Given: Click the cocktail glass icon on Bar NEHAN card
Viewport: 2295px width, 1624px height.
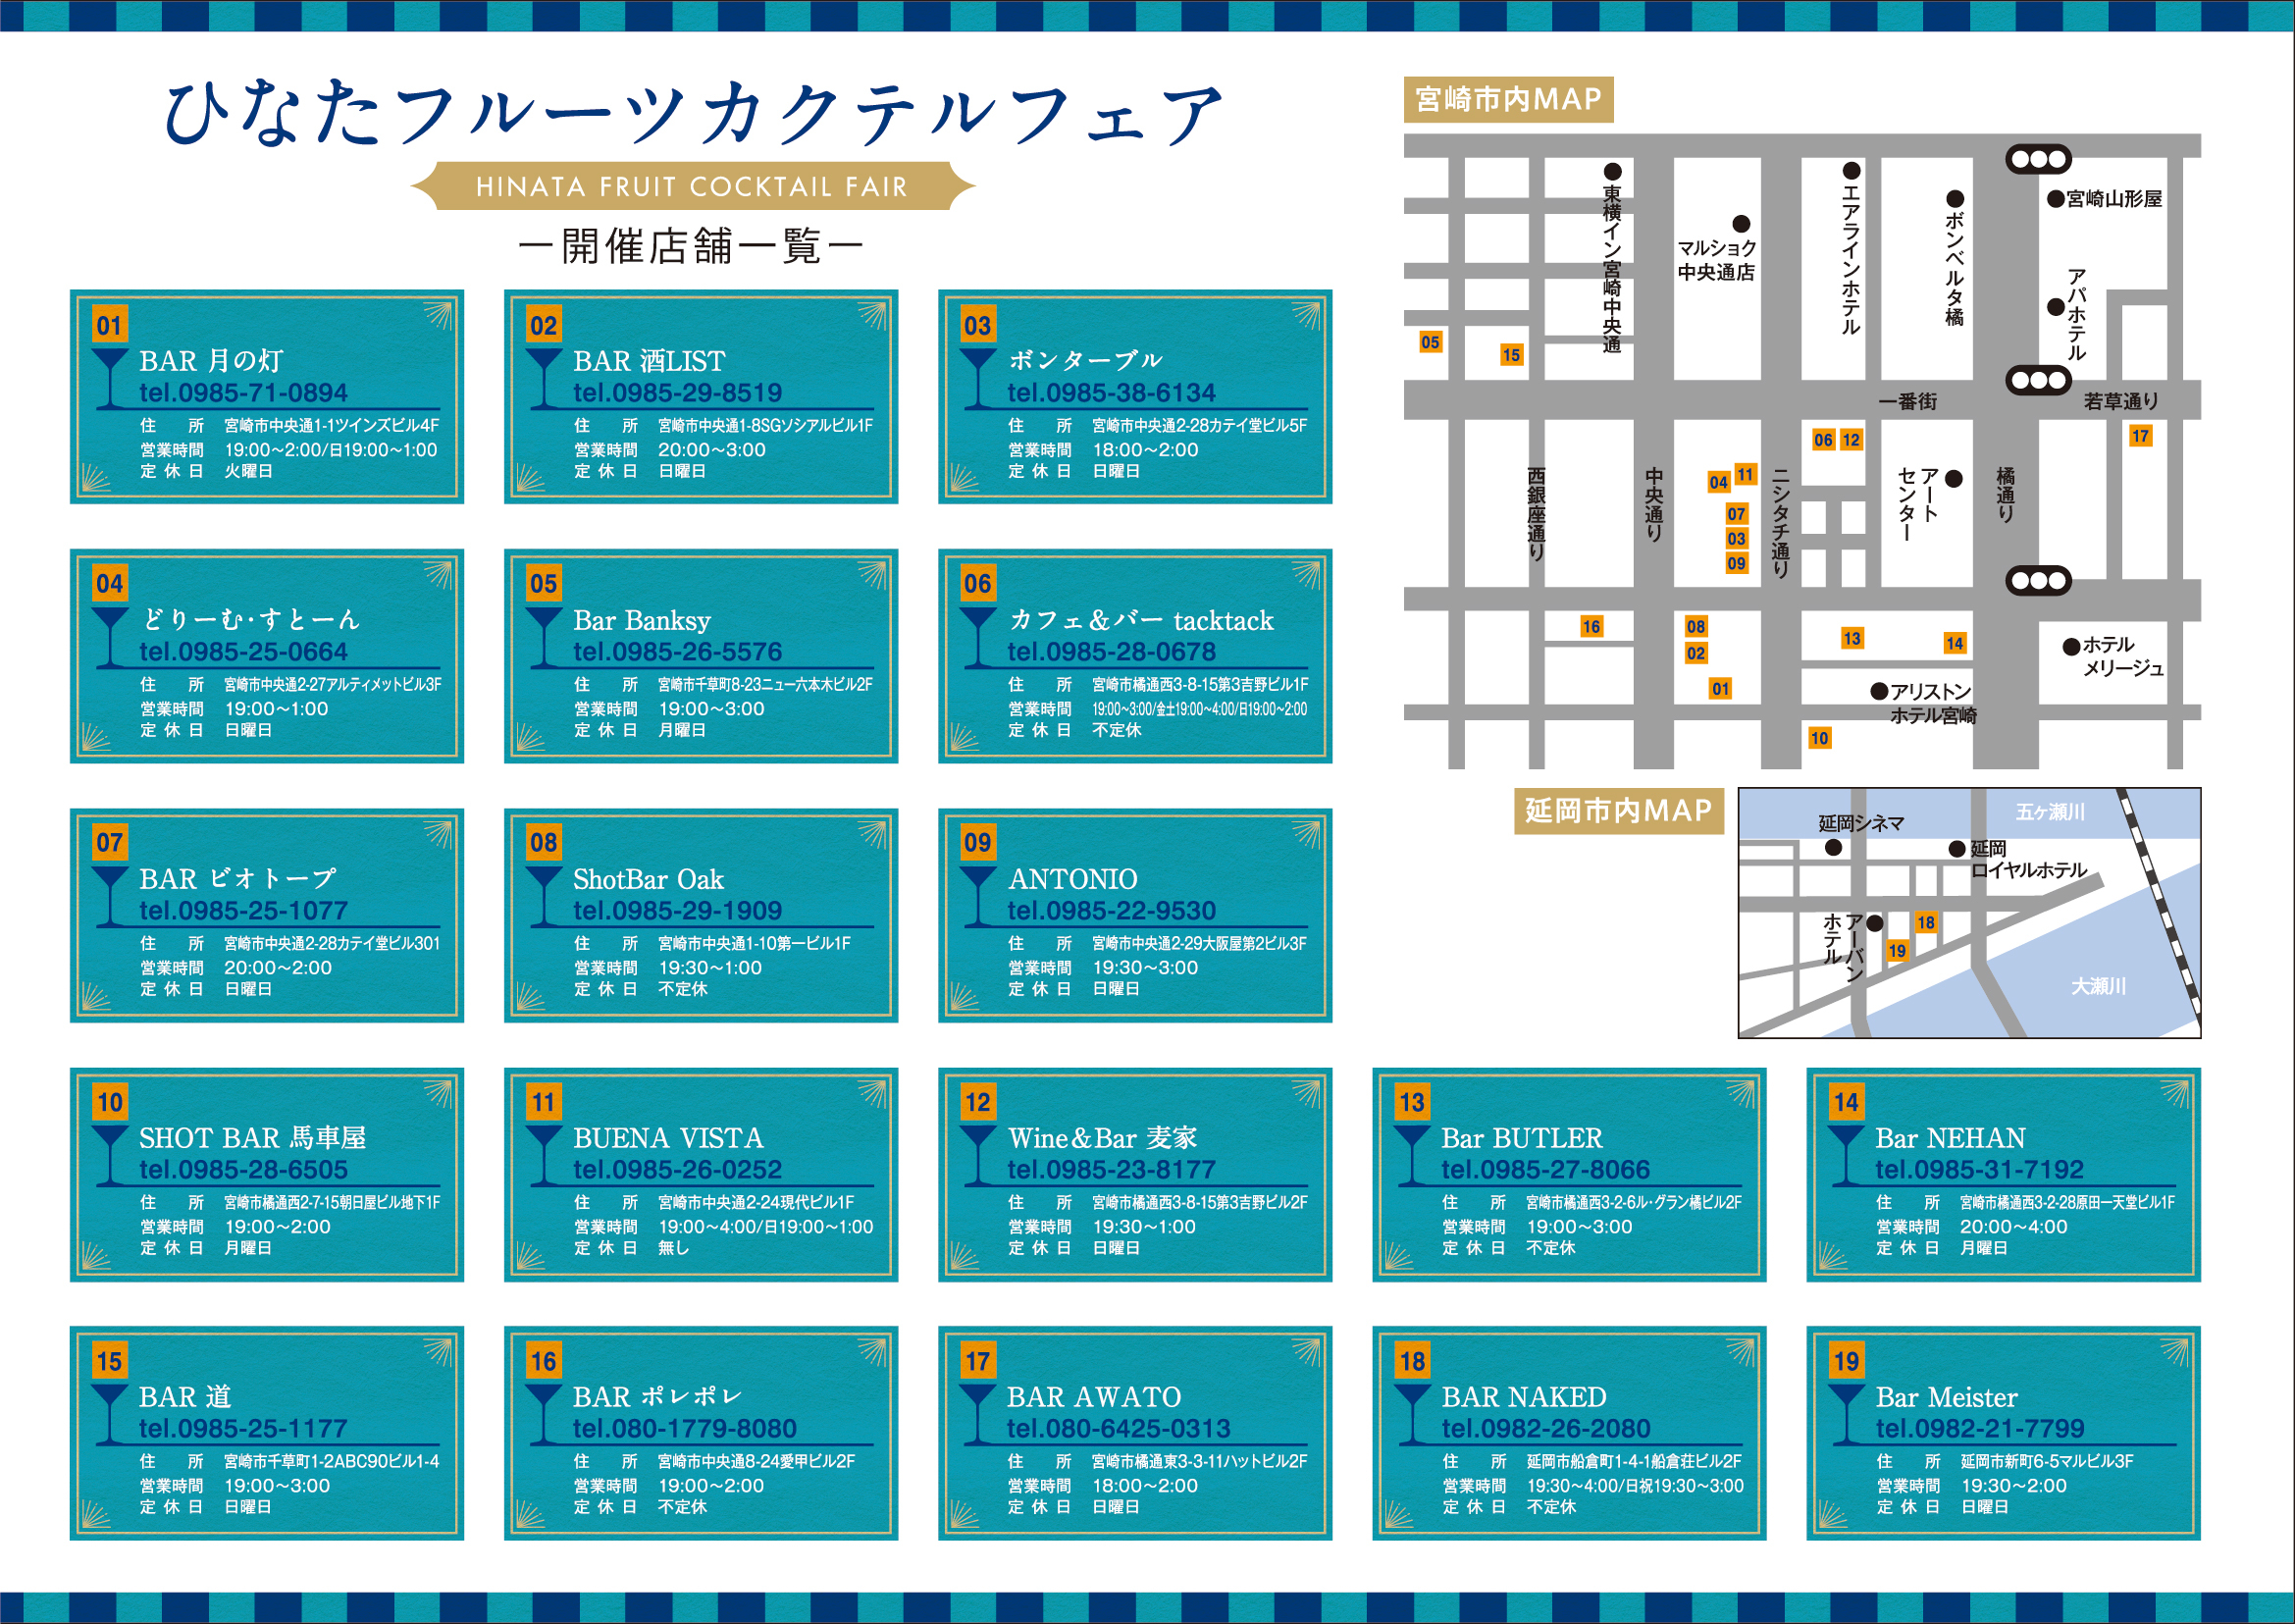Looking at the screenshot, I should [x=1846, y=1155].
